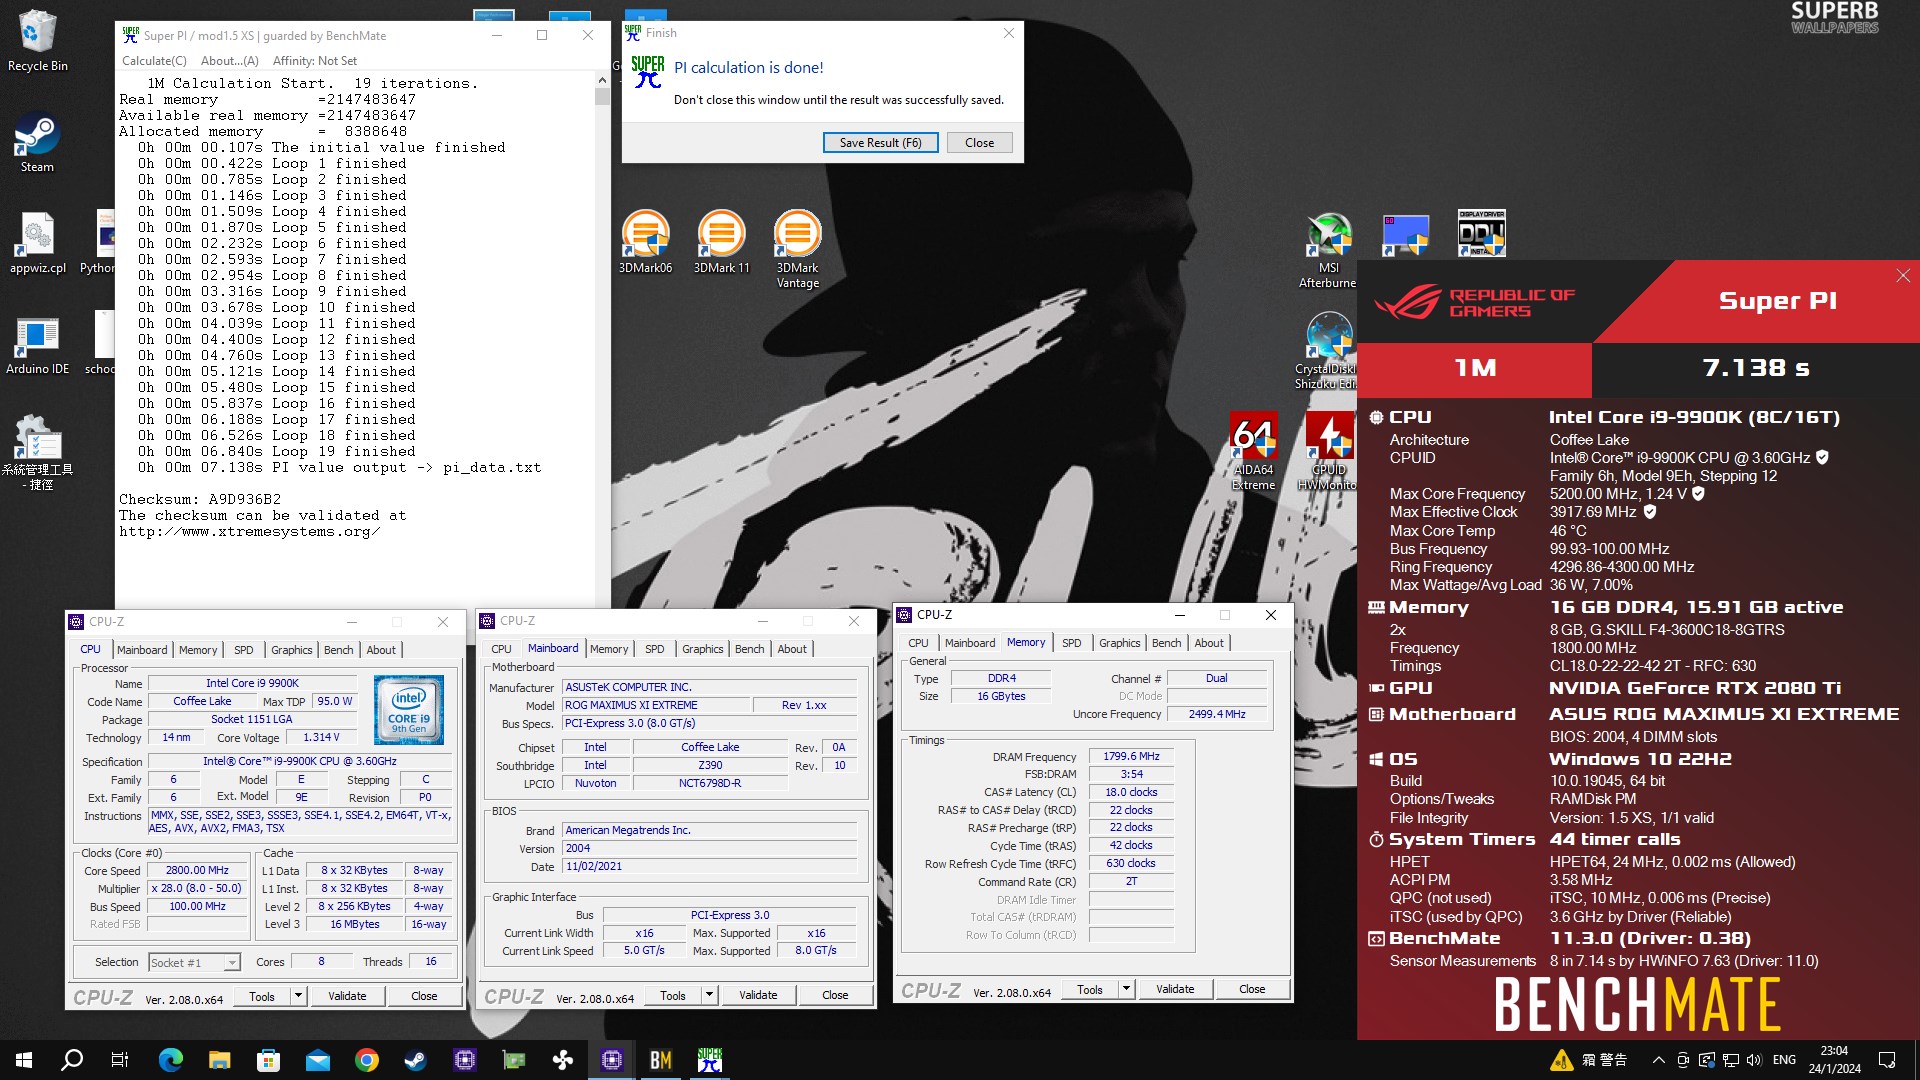Open the 3DMark06 desktop shortcut

(645, 243)
